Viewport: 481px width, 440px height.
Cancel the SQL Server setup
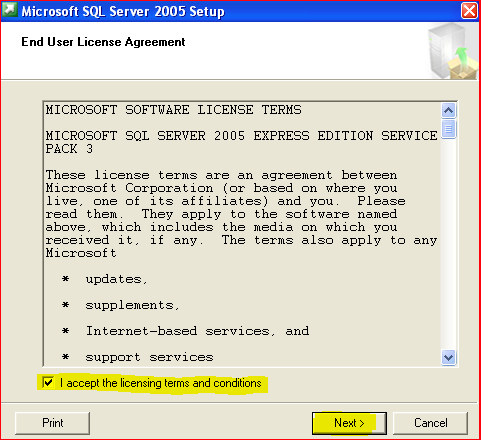click(x=430, y=423)
